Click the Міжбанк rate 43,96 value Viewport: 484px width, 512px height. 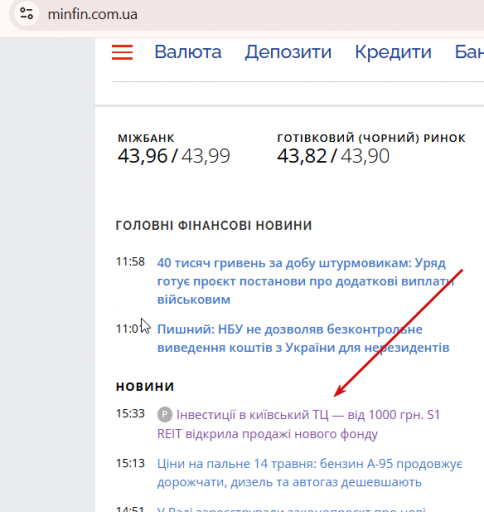[x=142, y=156]
